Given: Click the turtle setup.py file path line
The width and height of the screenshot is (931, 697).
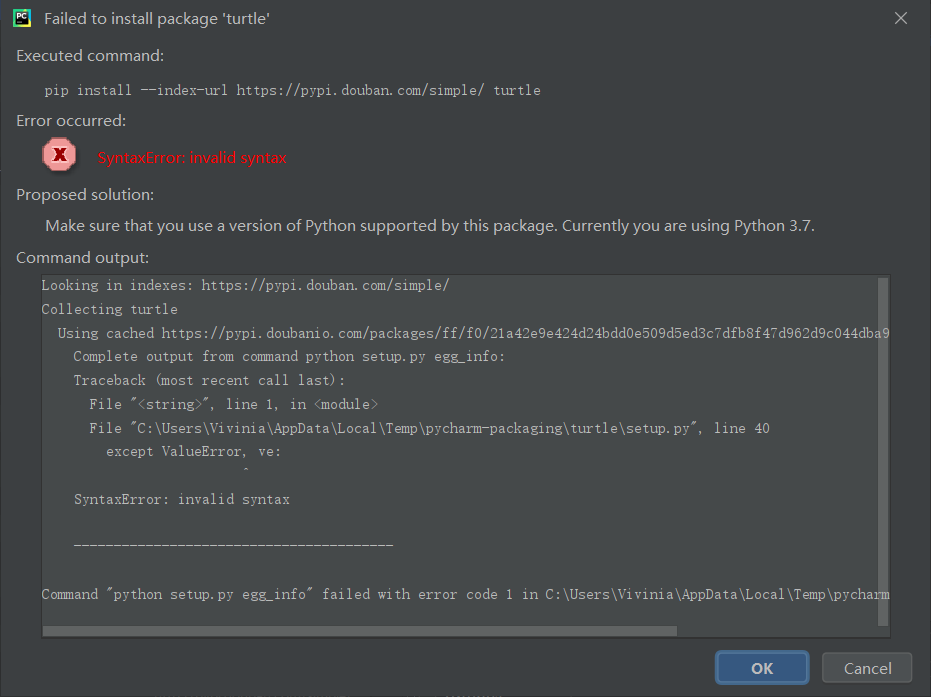Looking at the screenshot, I should click(430, 428).
